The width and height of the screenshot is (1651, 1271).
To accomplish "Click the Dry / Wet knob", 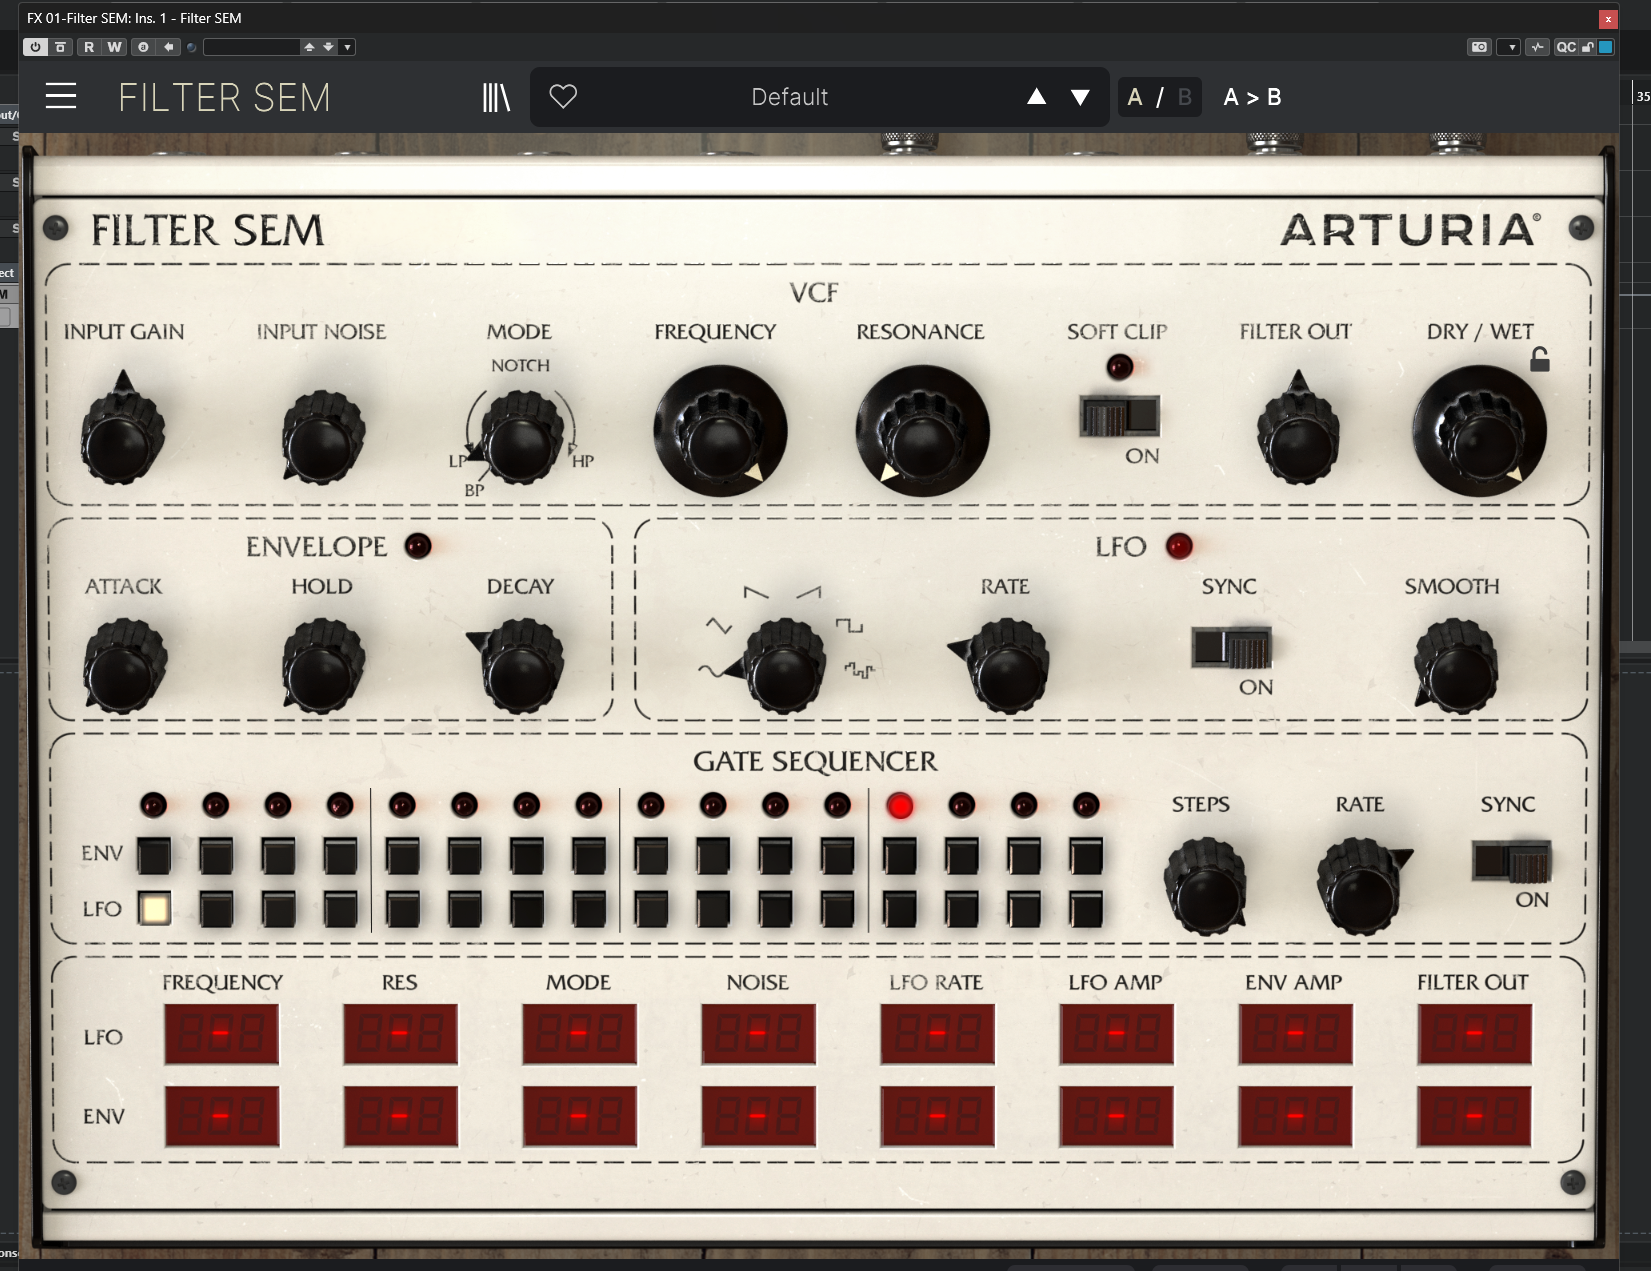I will tap(1480, 431).
